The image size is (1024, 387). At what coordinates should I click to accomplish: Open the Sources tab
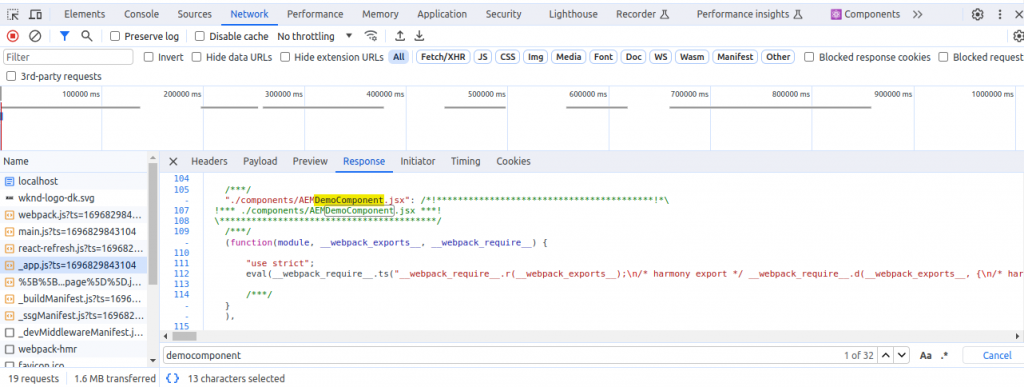pos(195,14)
